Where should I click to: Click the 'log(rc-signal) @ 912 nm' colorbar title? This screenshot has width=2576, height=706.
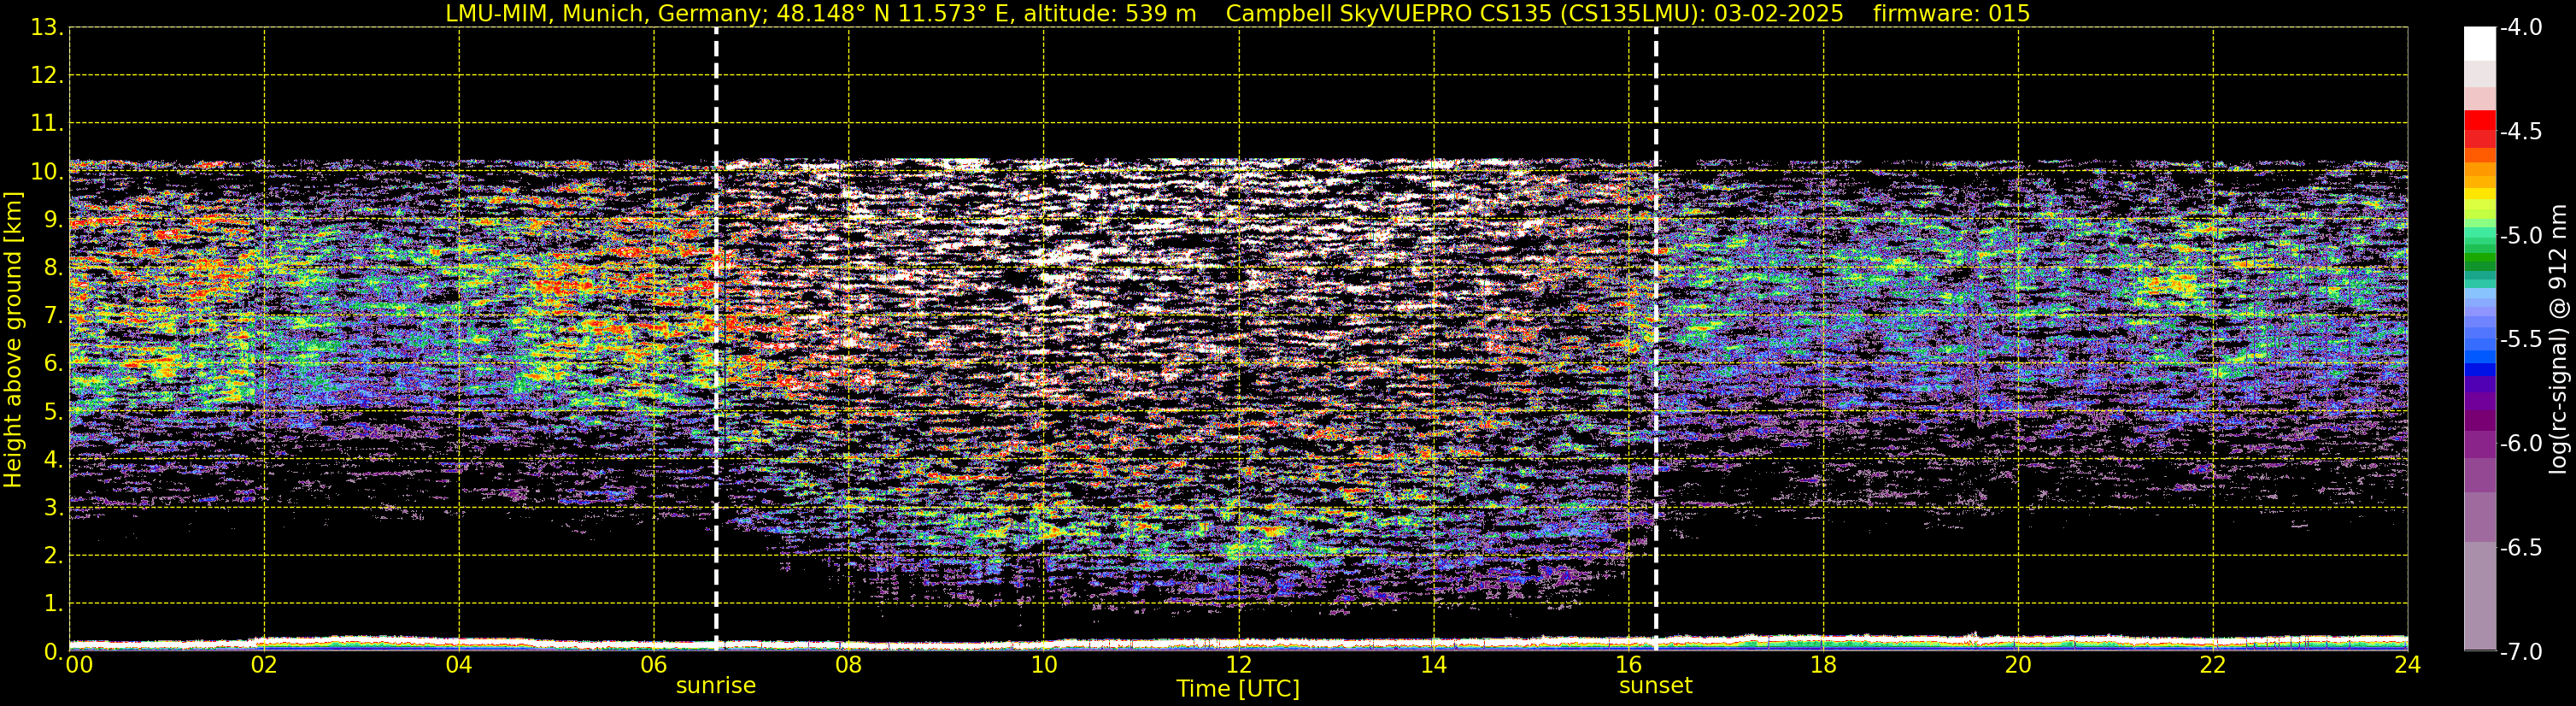coord(2559,339)
